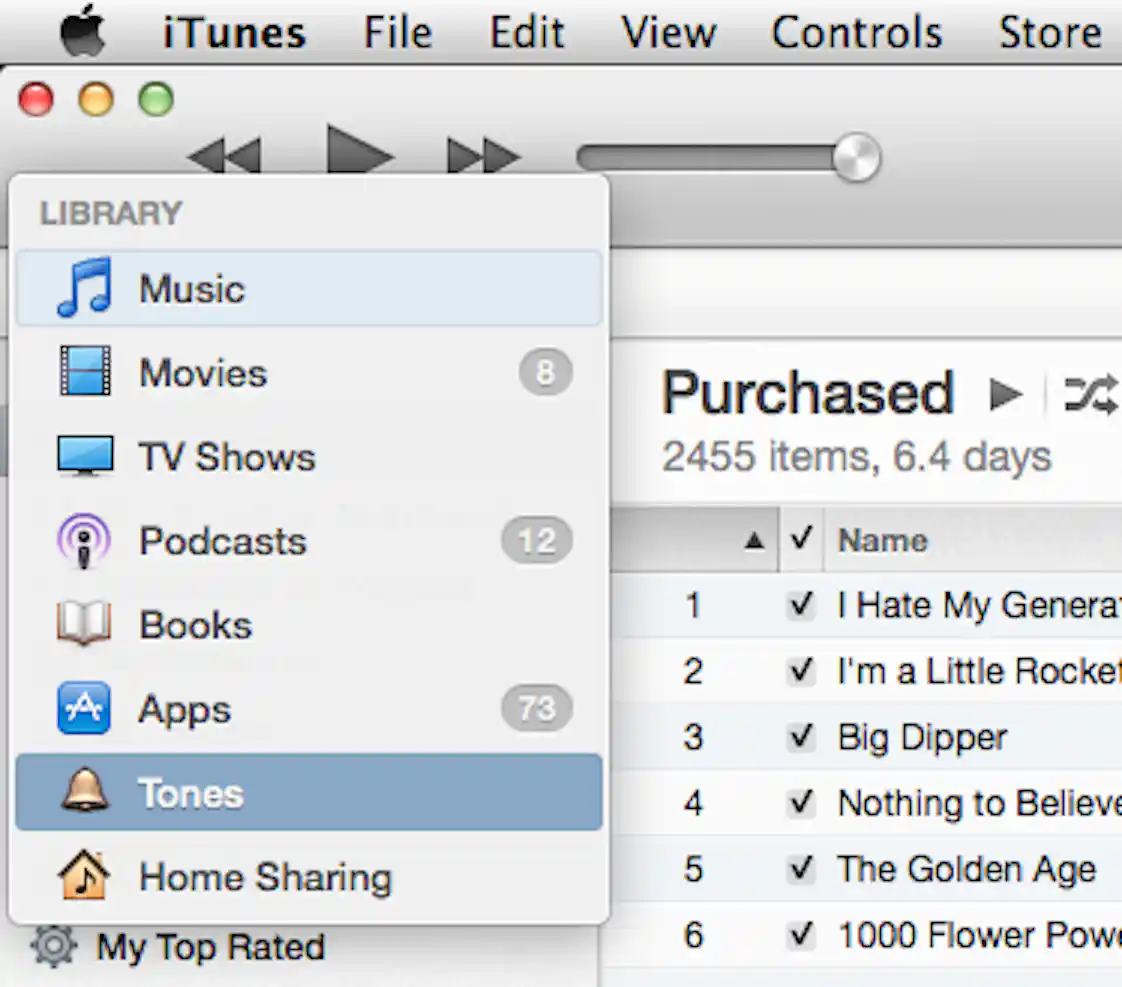Toggle the checkbox for 1000 Flower Power
The height and width of the screenshot is (987, 1122).
800,934
